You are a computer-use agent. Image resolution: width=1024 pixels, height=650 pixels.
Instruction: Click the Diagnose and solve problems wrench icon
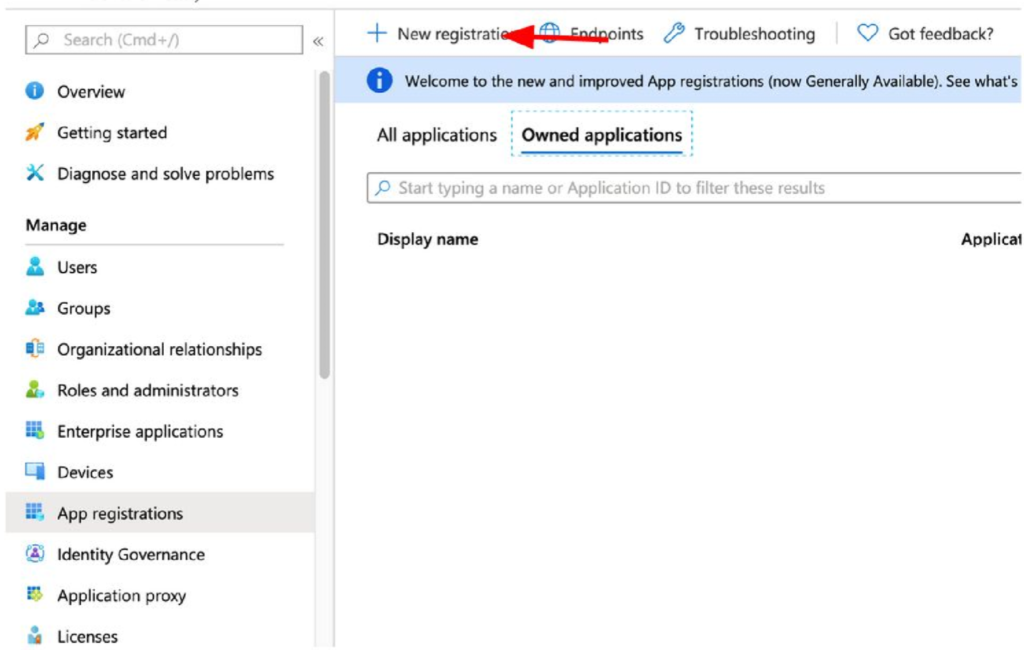[x=35, y=173]
